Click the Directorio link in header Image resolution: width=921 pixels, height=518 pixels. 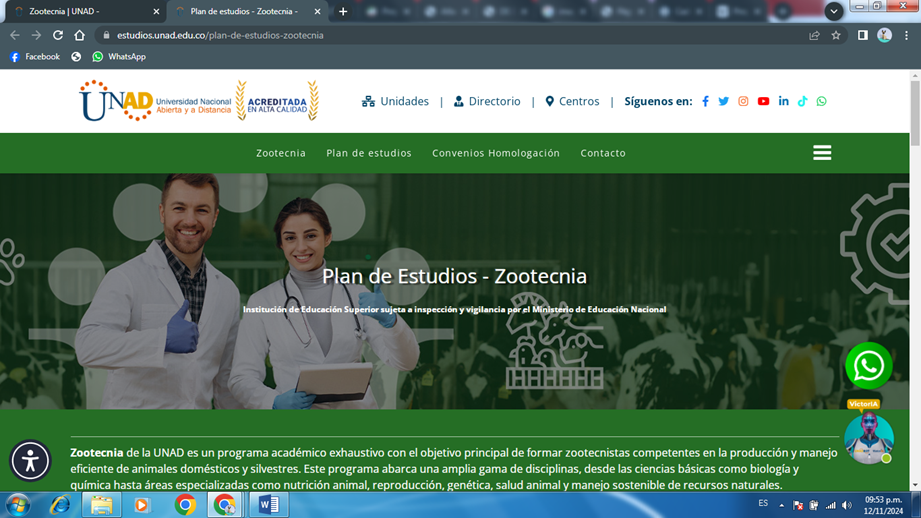487,101
